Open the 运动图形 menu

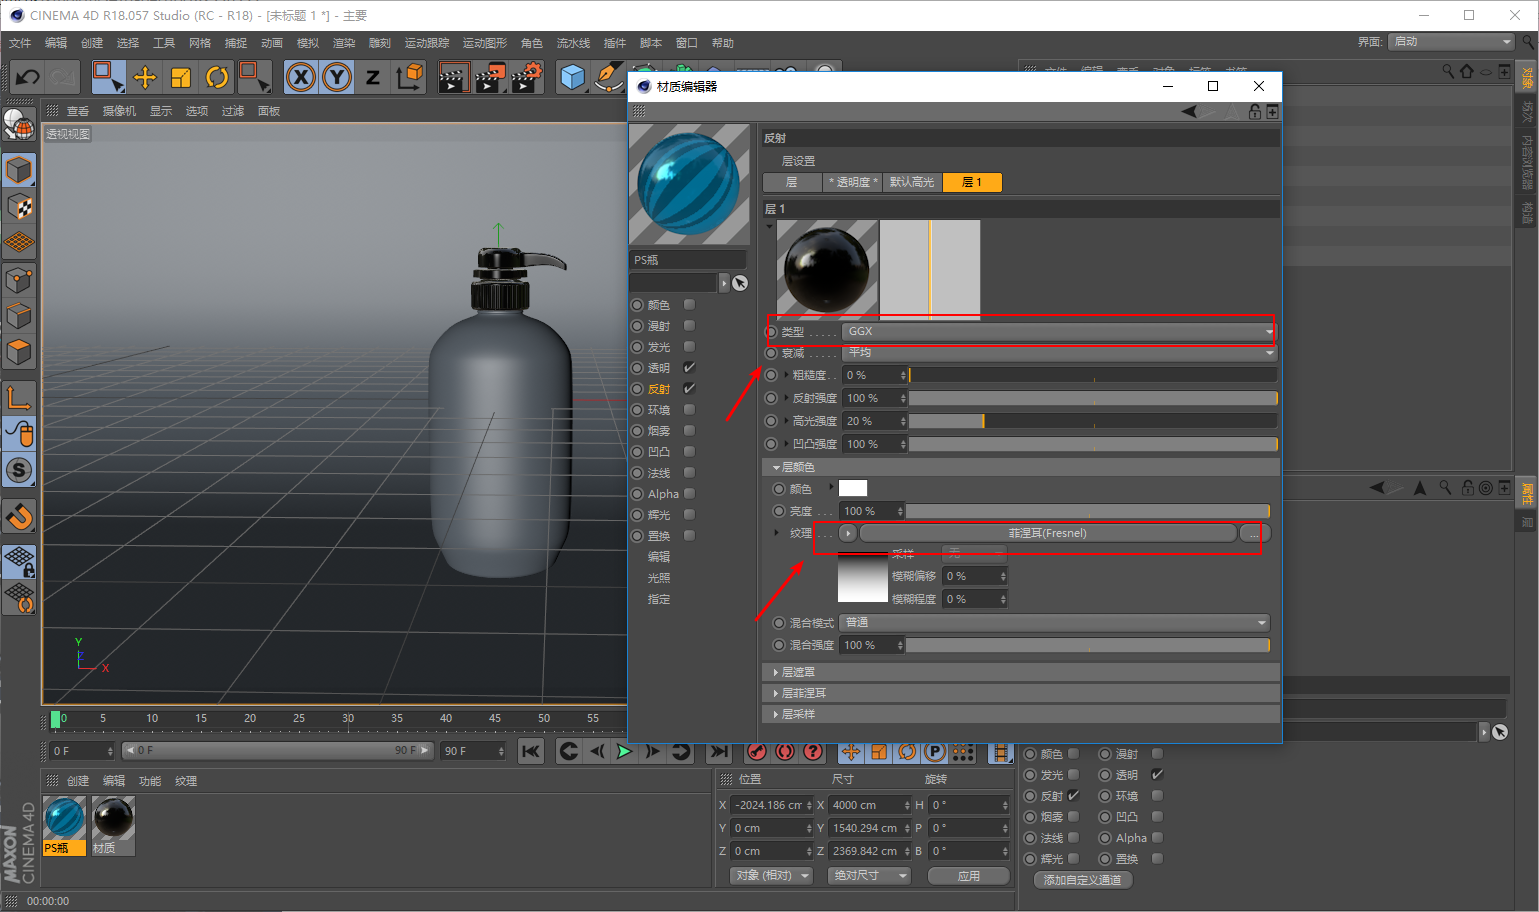pos(485,43)
